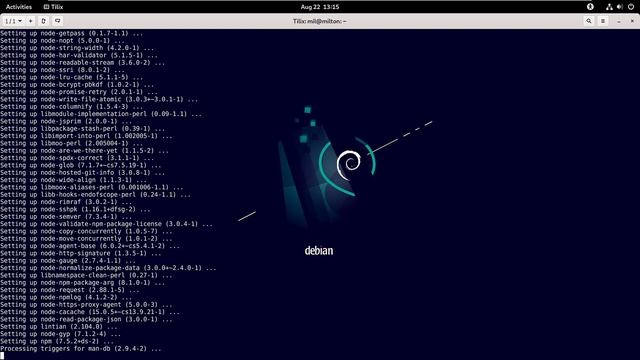Open the Activities overview
640x360 pixels.
coord(19,7)
